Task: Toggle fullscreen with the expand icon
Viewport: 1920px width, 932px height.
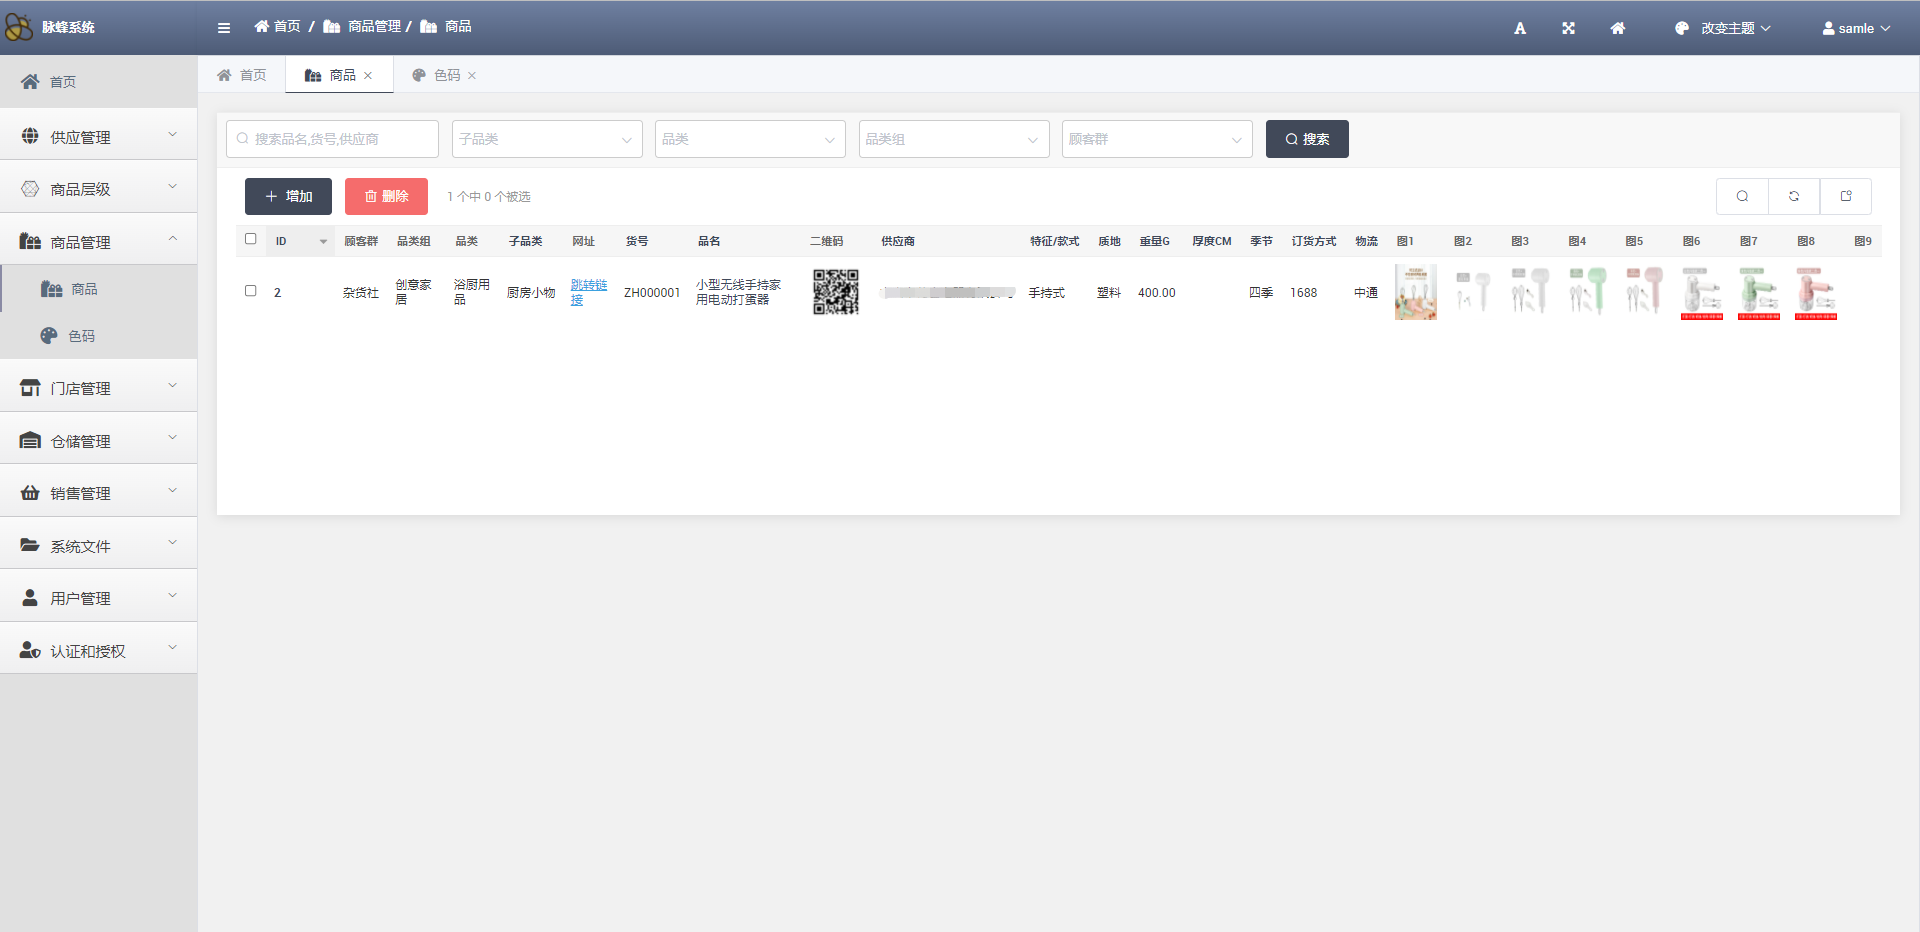Action: (x=1568, y=28)
